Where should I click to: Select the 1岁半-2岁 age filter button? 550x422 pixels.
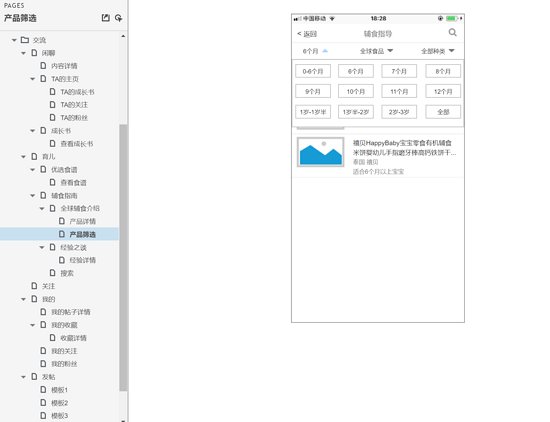[356, 112]
